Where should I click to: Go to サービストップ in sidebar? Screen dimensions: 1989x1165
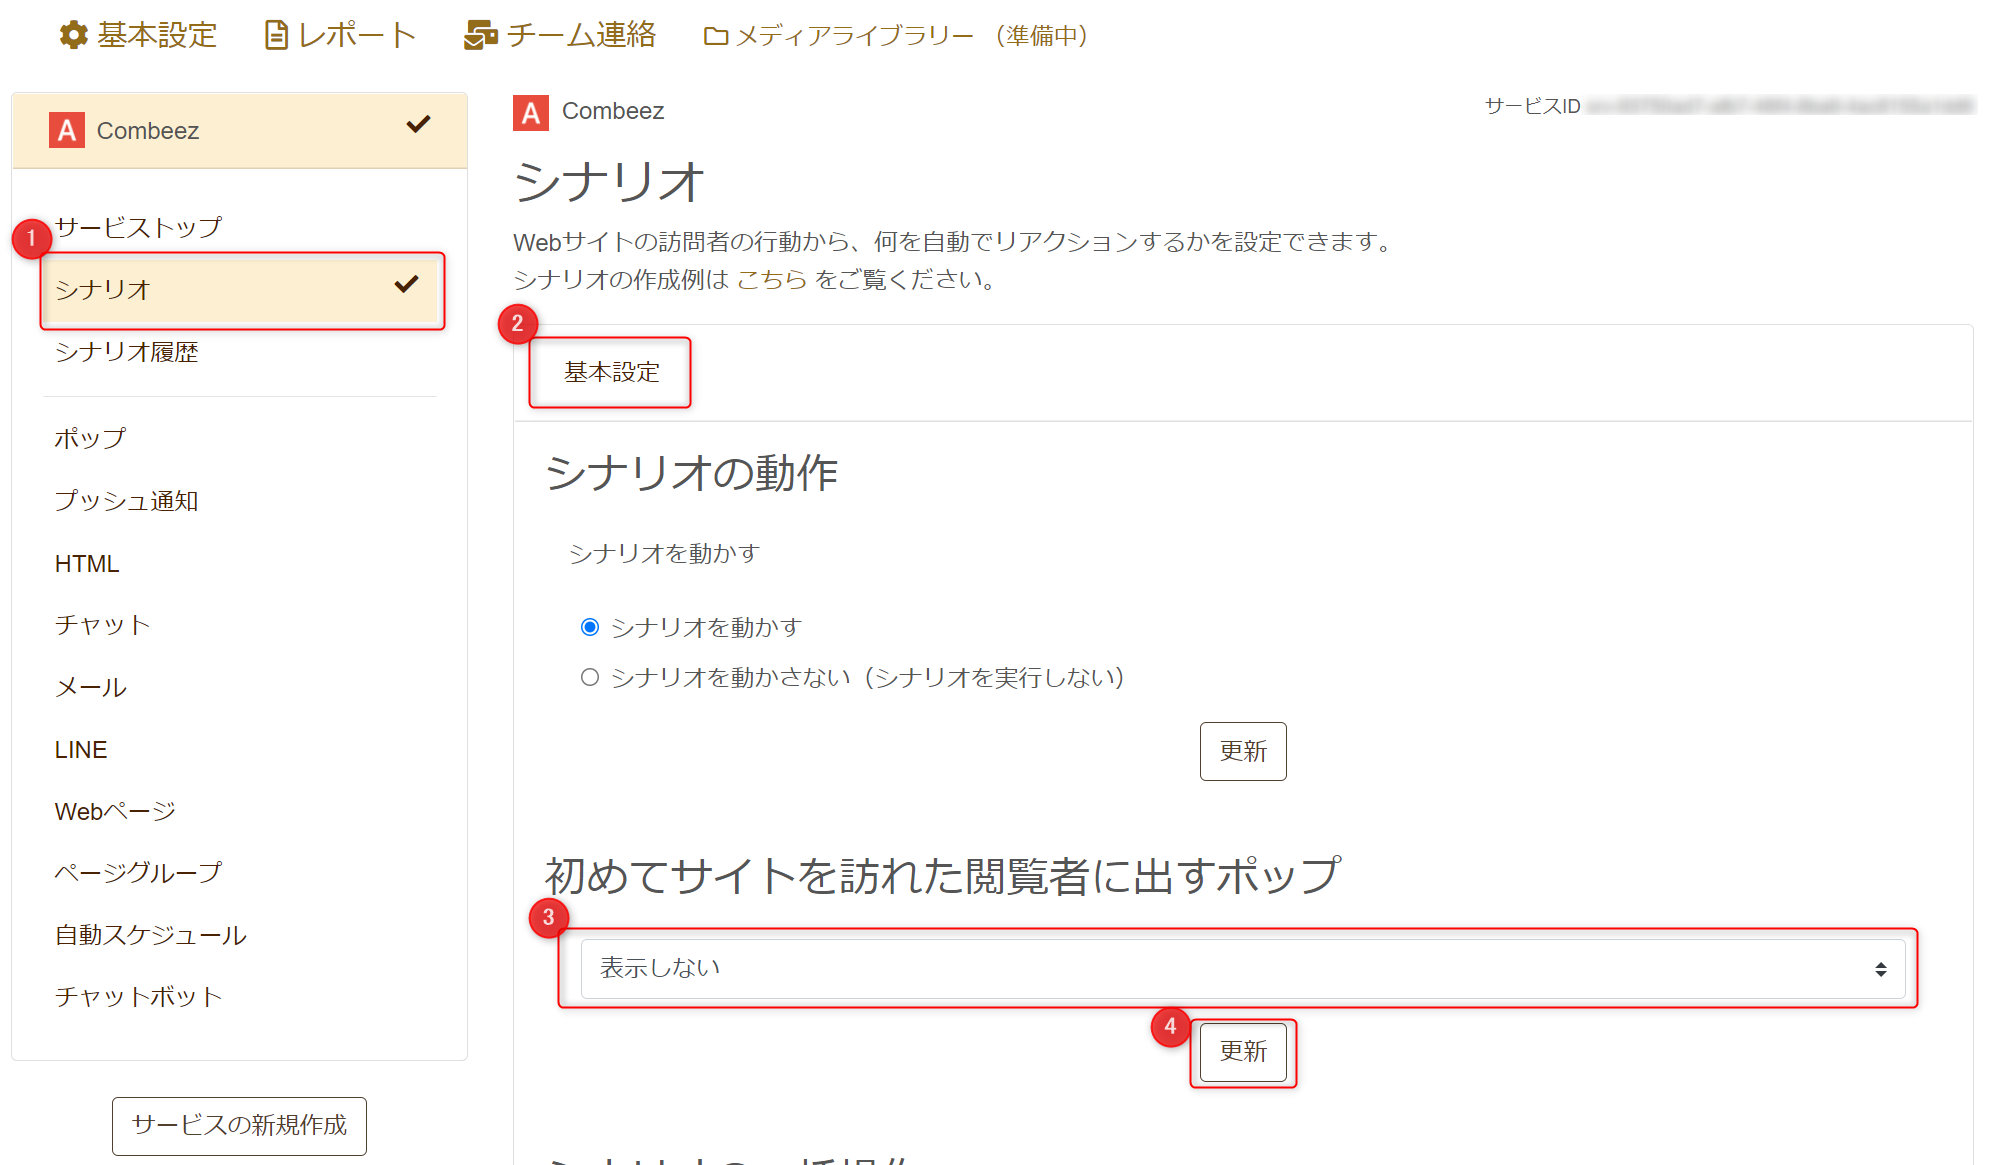139,227
